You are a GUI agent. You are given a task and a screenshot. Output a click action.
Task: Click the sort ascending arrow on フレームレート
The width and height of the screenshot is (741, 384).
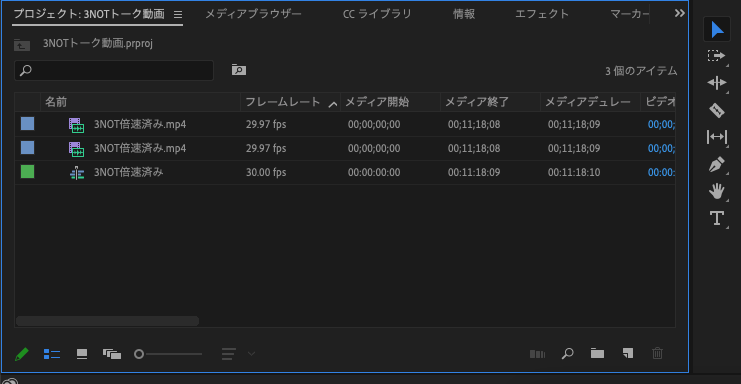tap(333, 104)
